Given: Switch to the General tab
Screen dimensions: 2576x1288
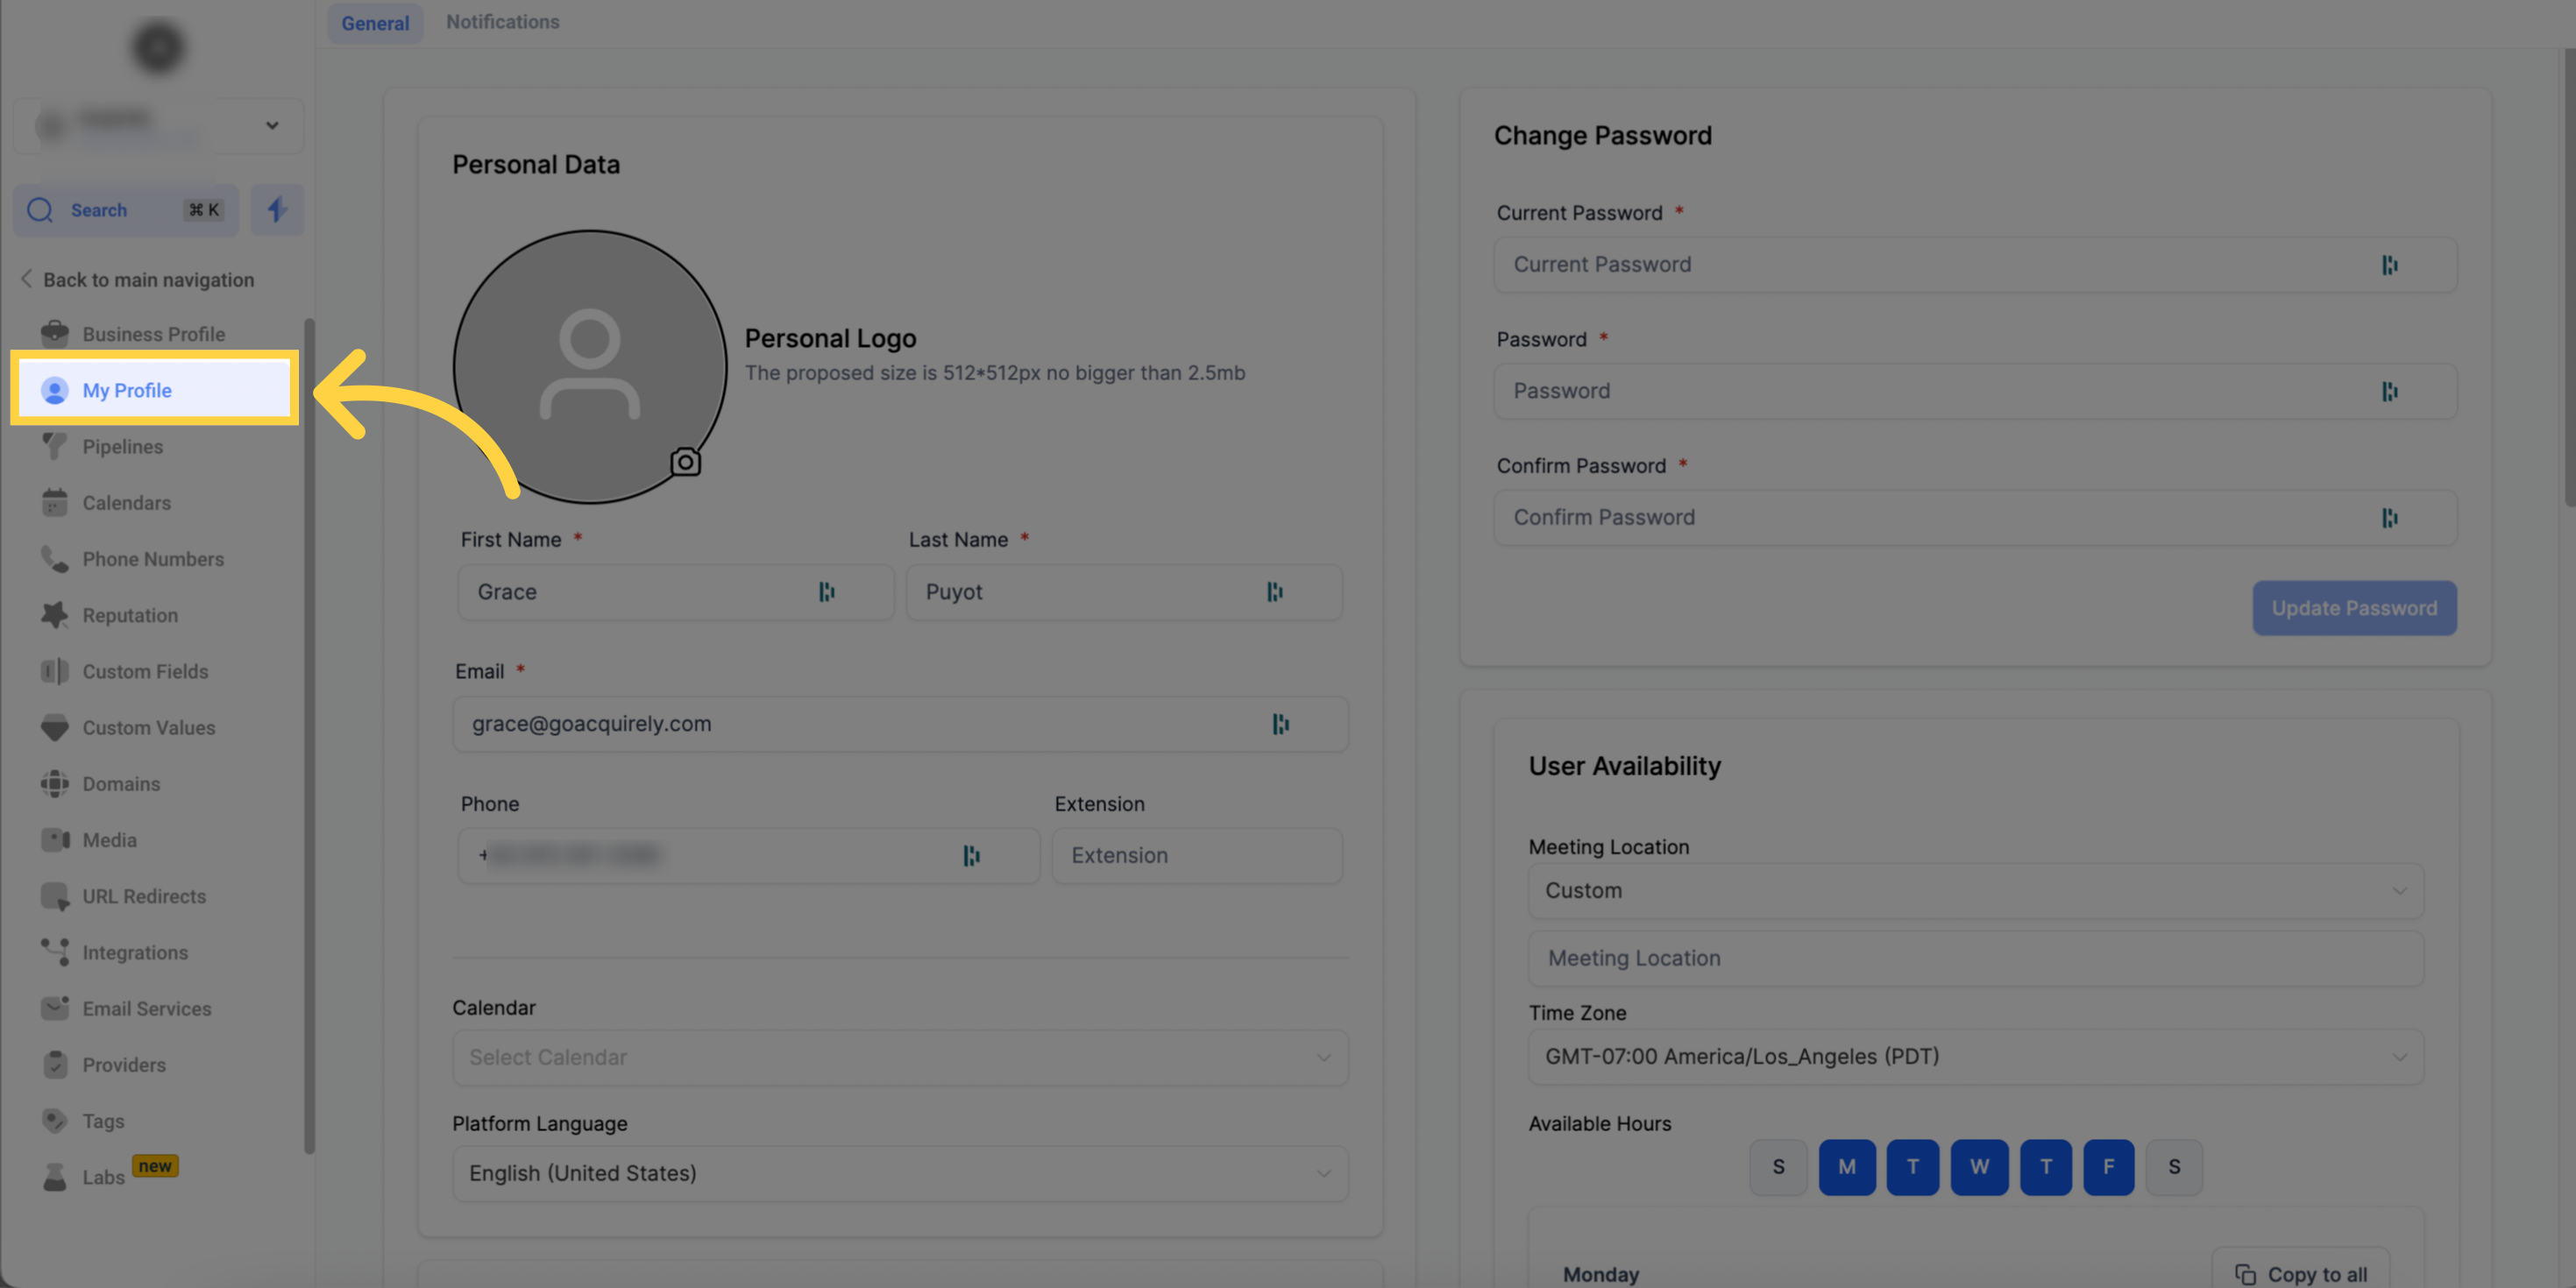Looking at the screenshot, I should 375,23.
